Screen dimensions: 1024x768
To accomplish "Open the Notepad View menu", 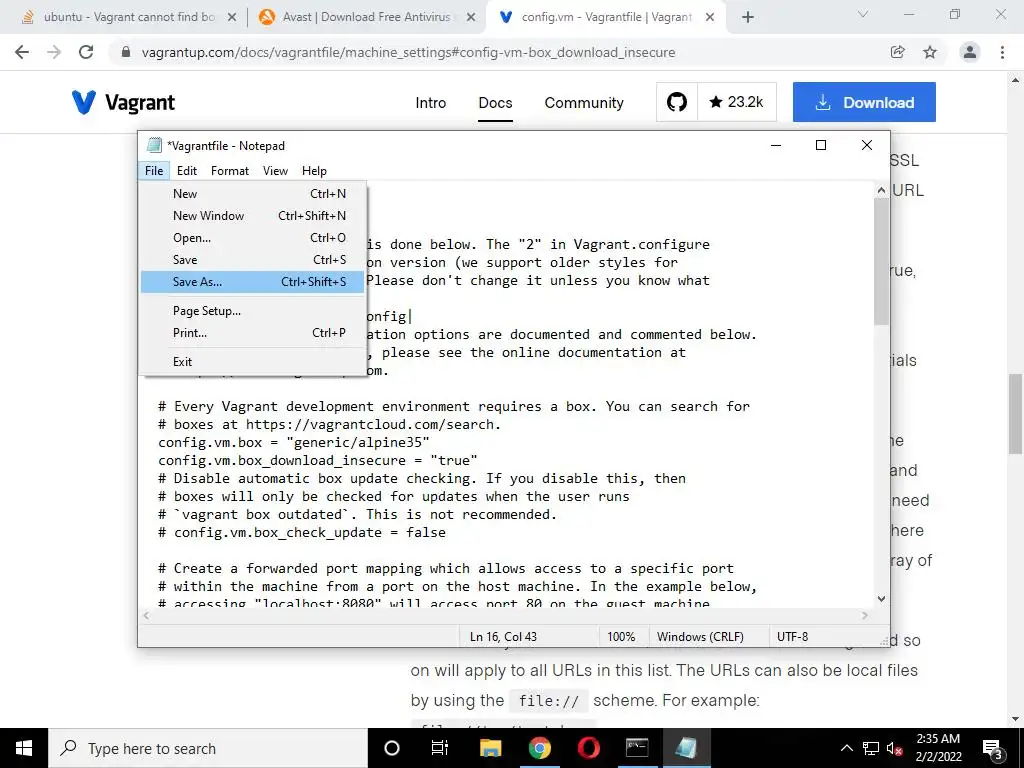I will pyautogui.click(x=276, y=170).
